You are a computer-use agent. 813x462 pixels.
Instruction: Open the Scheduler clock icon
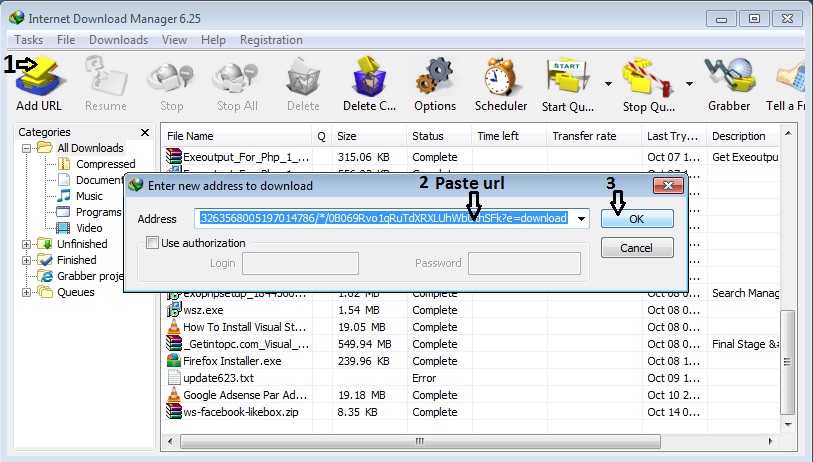coord(500,76)
